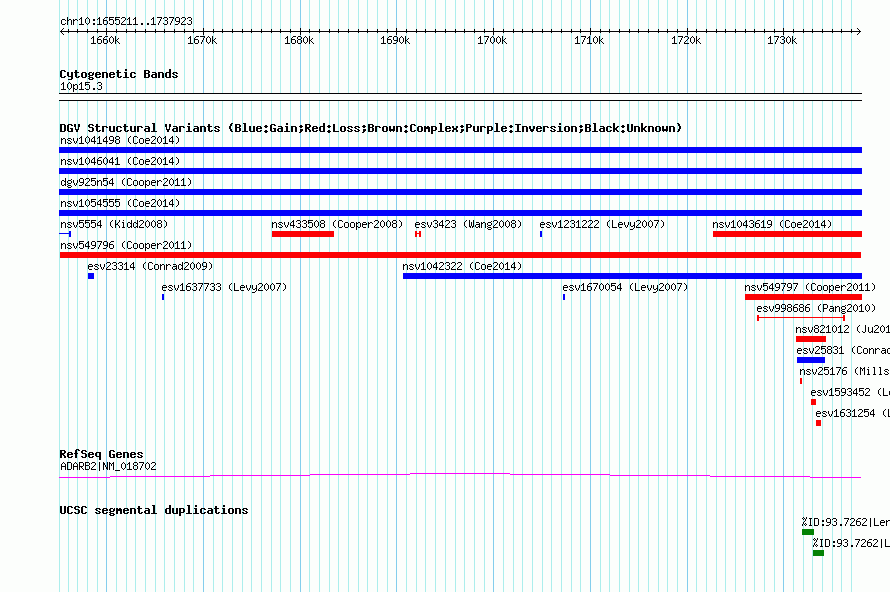The height and width of the screenshot is (592, 890).
Task: Click the nsv1042322 (Coe2014) label
Action: (462, 266)
